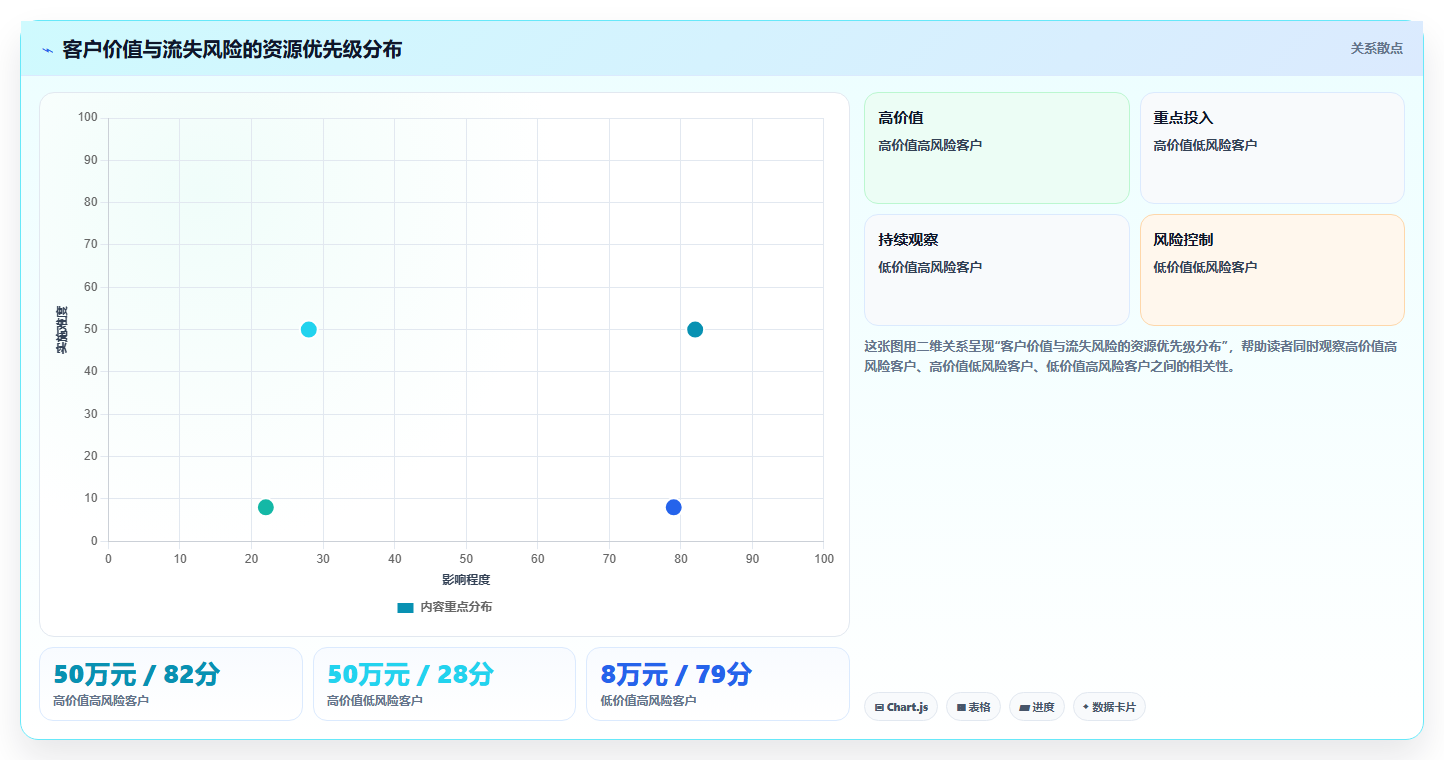The width and height of the screenshot is (1444, 760).
Task: Click the y-axis title 实施难度
Action: (x=62, y=330)
